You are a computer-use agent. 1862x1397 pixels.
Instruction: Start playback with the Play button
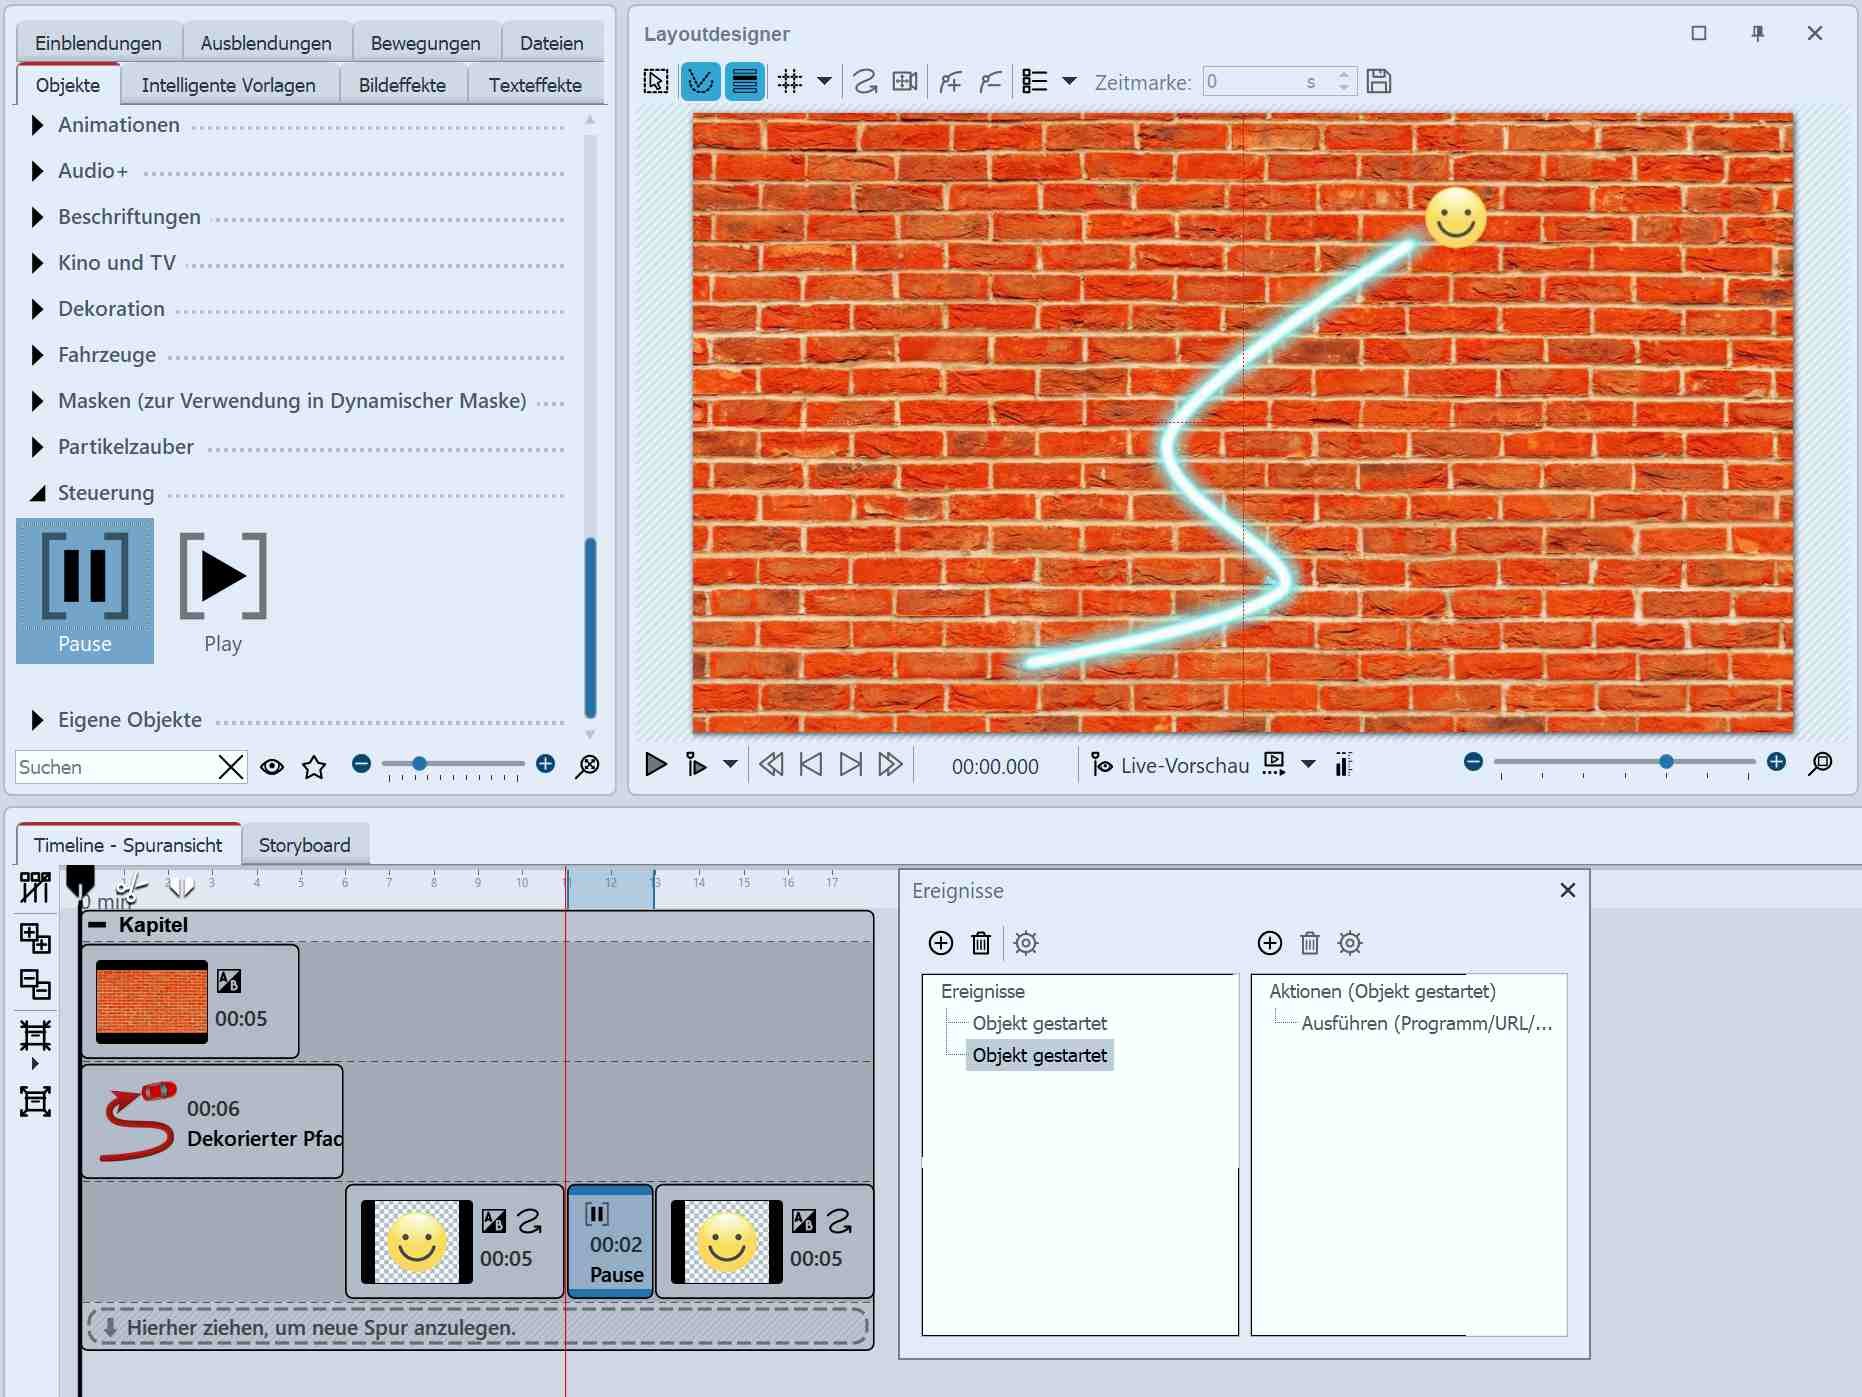[655, 765]
